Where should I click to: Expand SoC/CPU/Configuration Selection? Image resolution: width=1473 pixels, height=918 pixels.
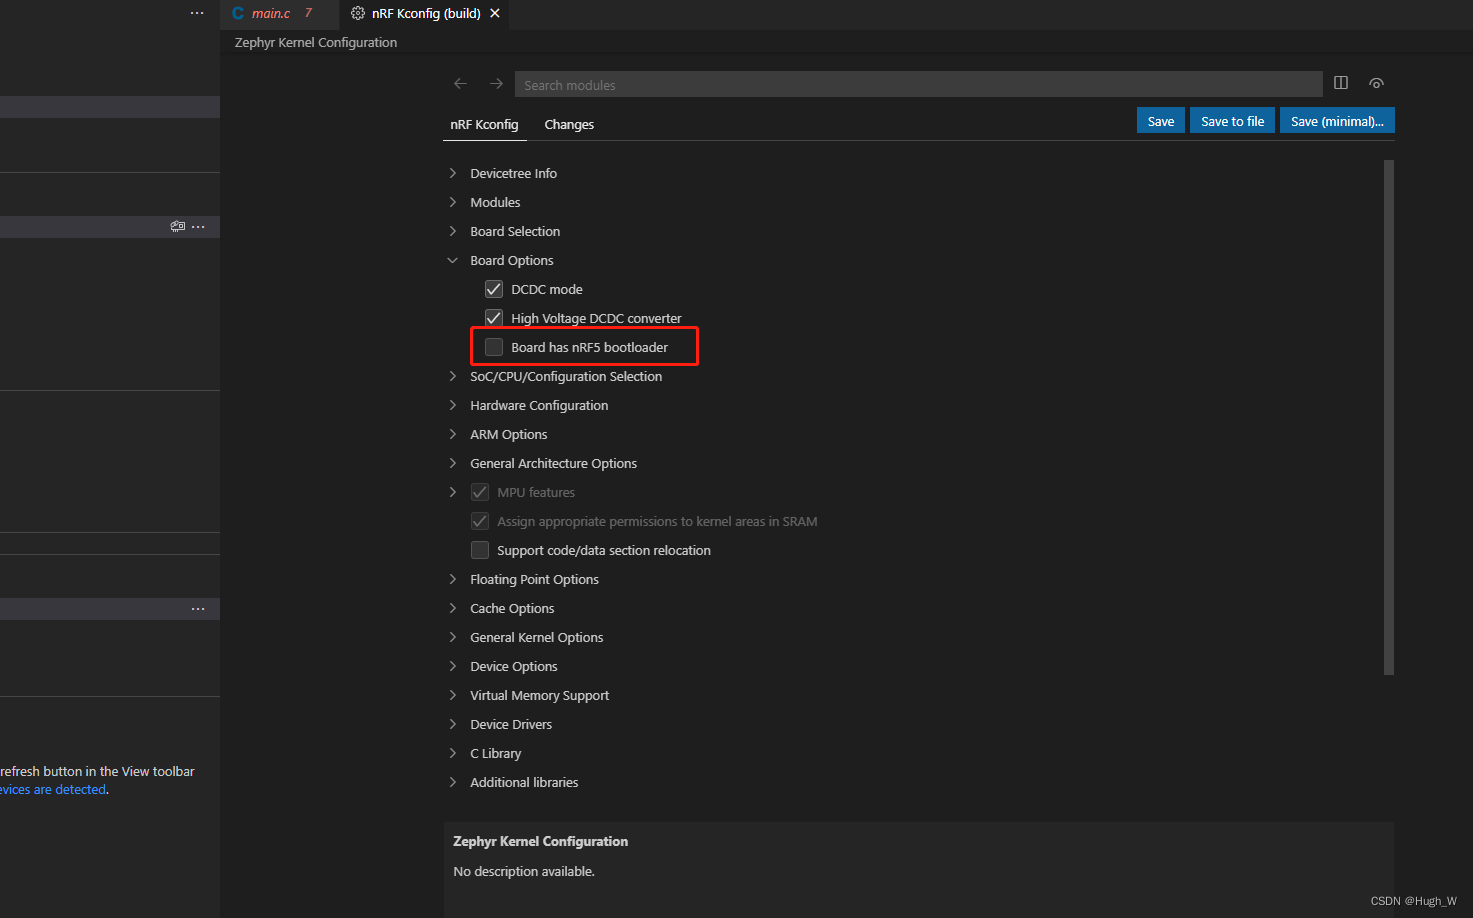coord(453,376)
